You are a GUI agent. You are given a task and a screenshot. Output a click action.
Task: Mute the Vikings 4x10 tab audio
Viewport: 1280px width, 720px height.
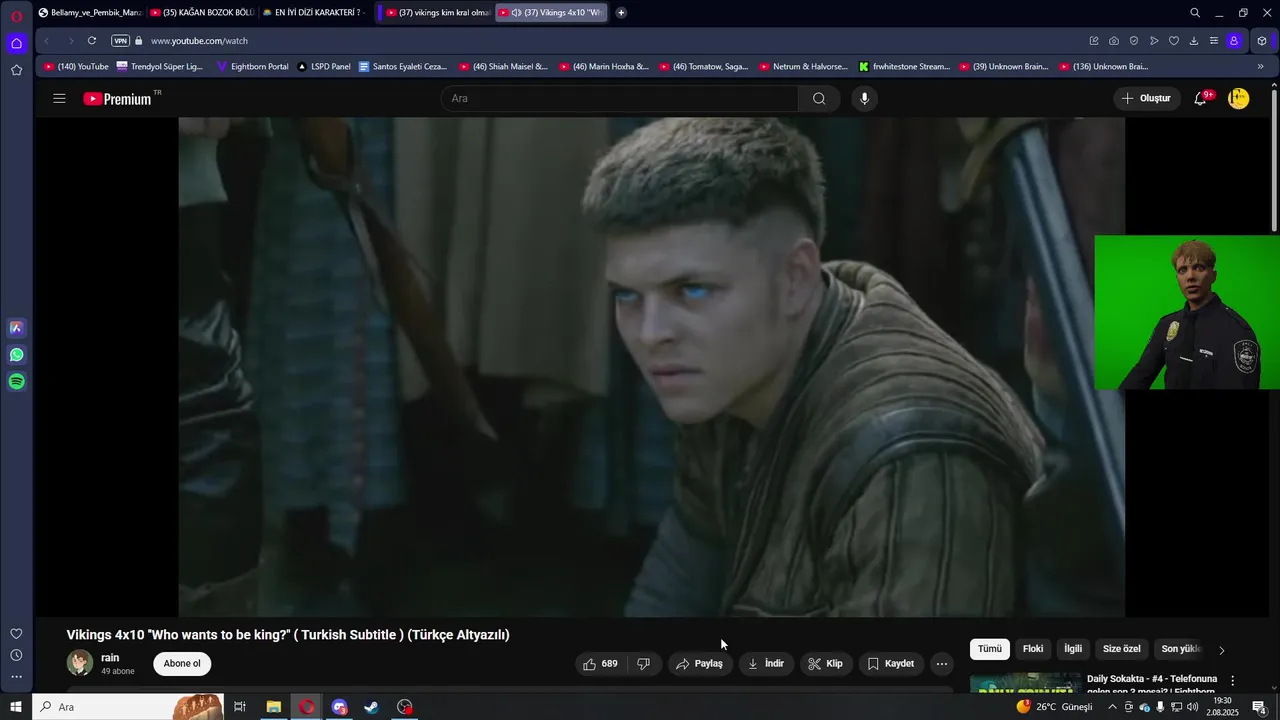[516, 13]
